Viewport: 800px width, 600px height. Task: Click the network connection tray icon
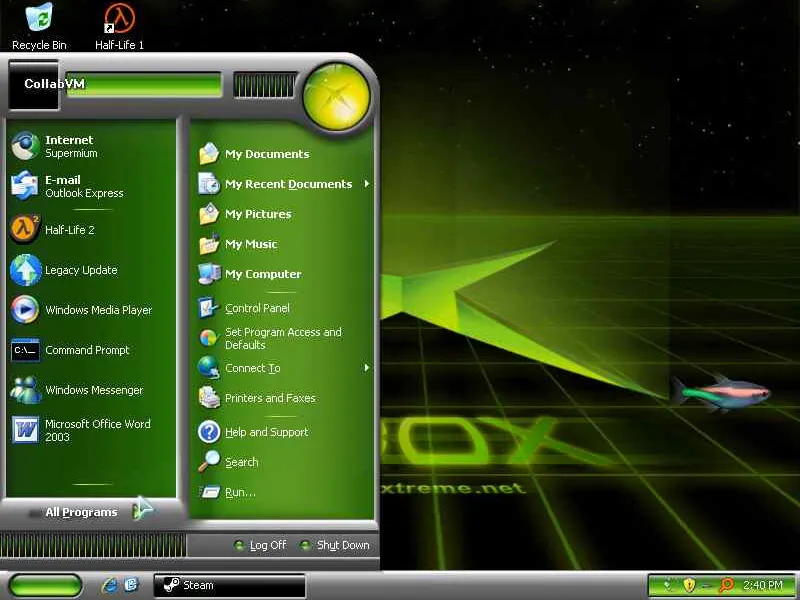pyautogui.click(x=669, y=585)
